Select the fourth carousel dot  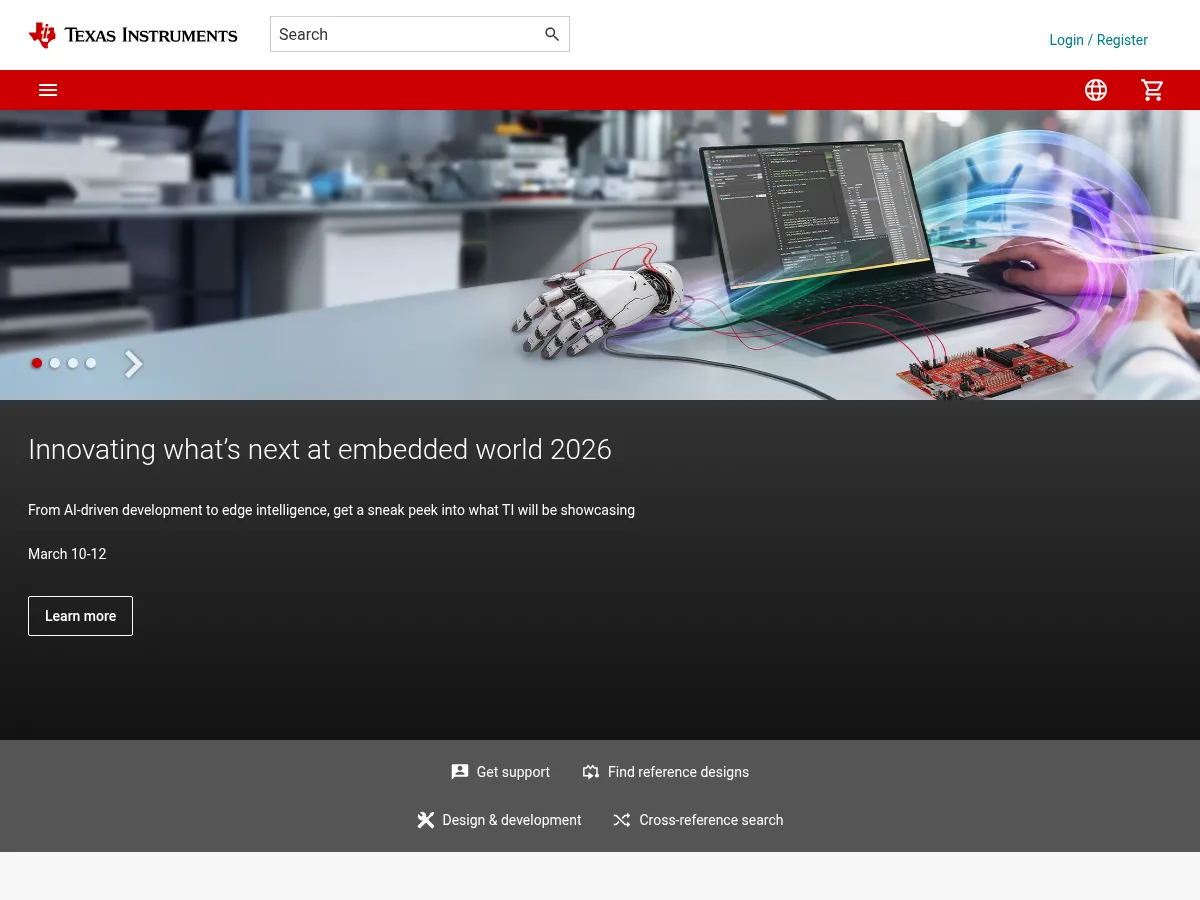[x=91, y=363]
